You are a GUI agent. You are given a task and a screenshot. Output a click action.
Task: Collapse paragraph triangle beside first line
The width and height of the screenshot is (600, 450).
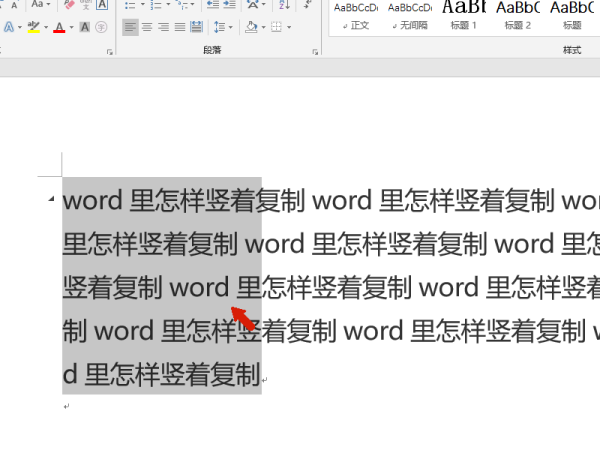pos(51,199)
